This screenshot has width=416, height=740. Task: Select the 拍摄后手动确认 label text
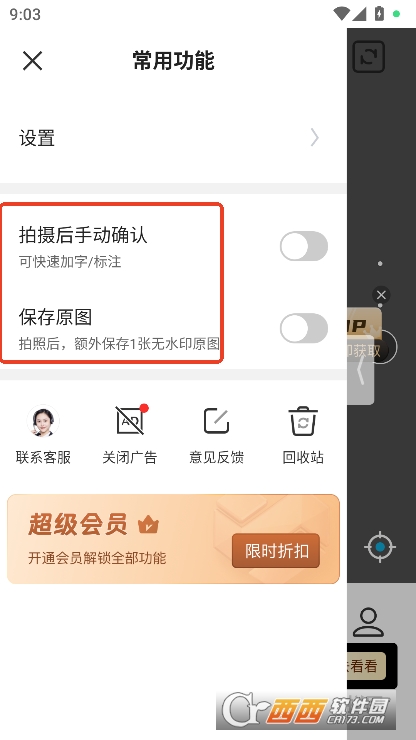click(x=83, y=235)
